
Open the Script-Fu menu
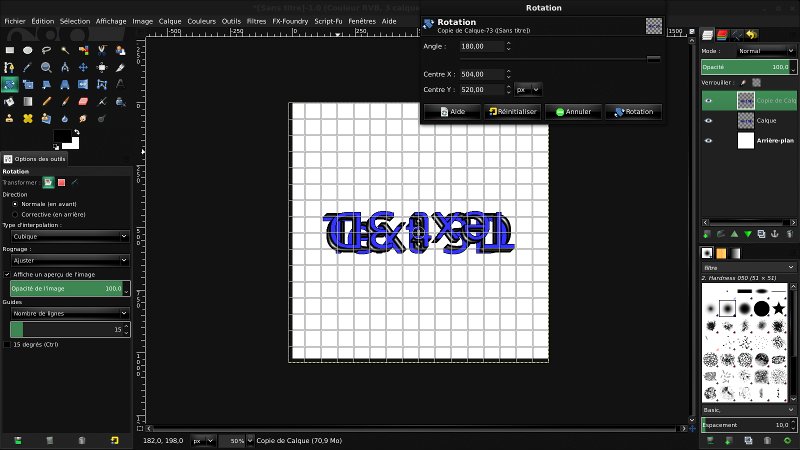328,21
